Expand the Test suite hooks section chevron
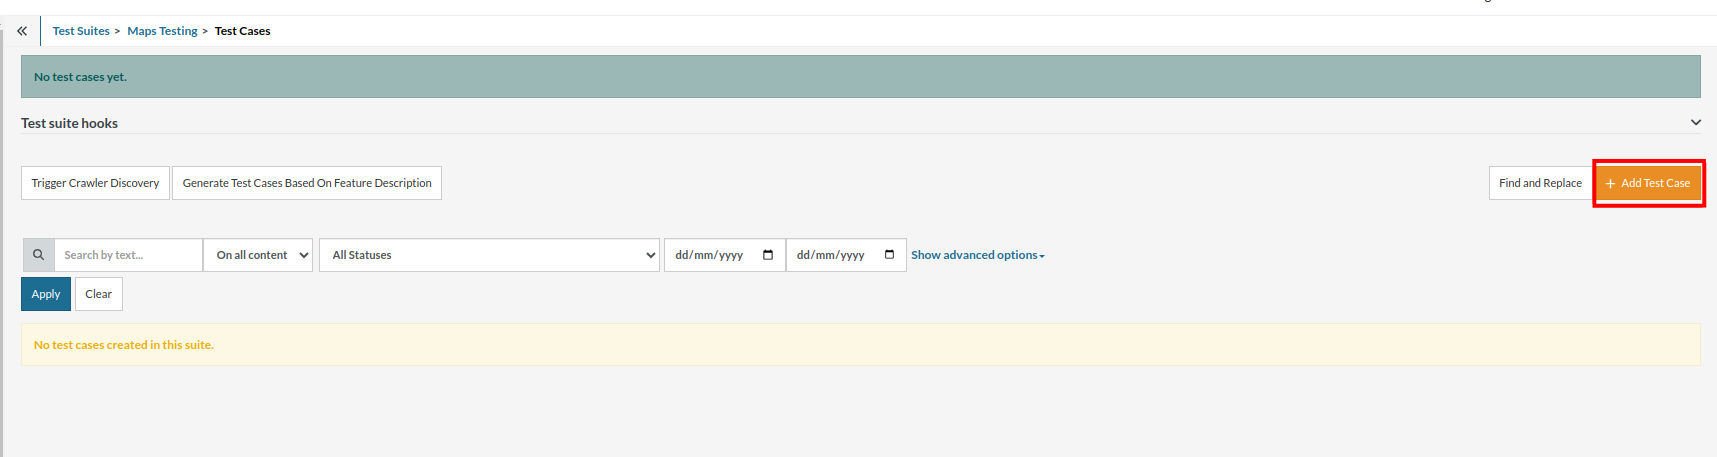Viewport: 1717px width, 457px height. coord(1695,122)
